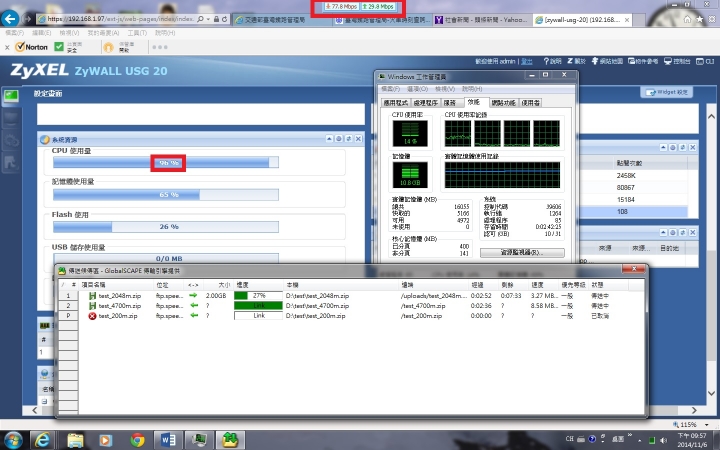Screen dimensions: 720x450
Task: Open the 使用者 tab in Task Manager
Action: click(530, 103)
